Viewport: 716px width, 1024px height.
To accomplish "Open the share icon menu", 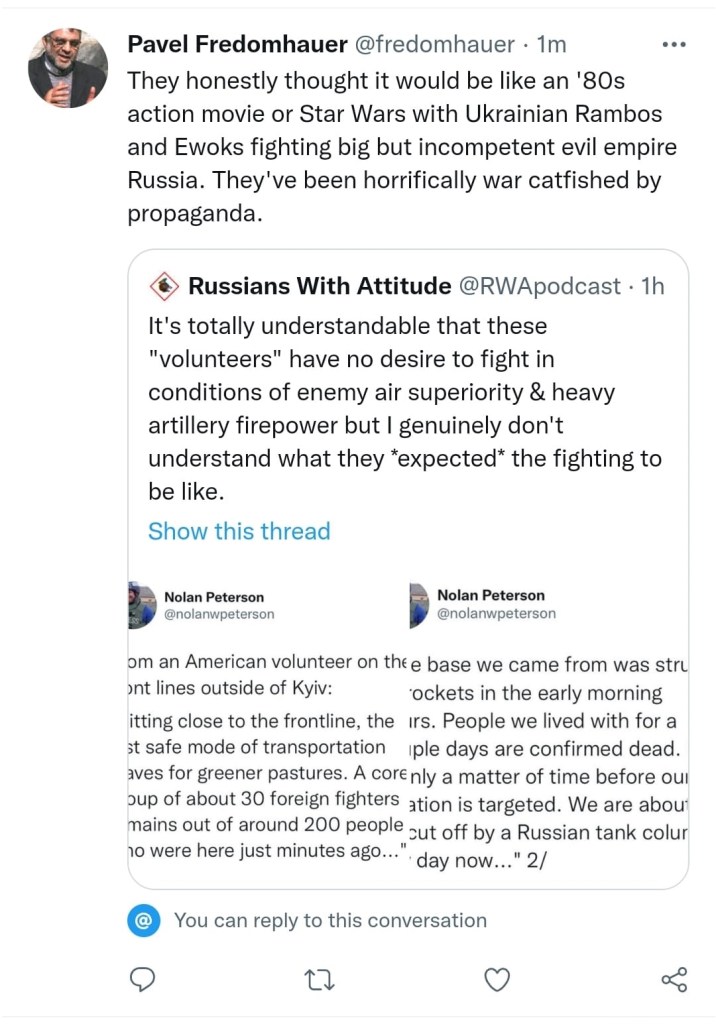I will coord(675,979).
